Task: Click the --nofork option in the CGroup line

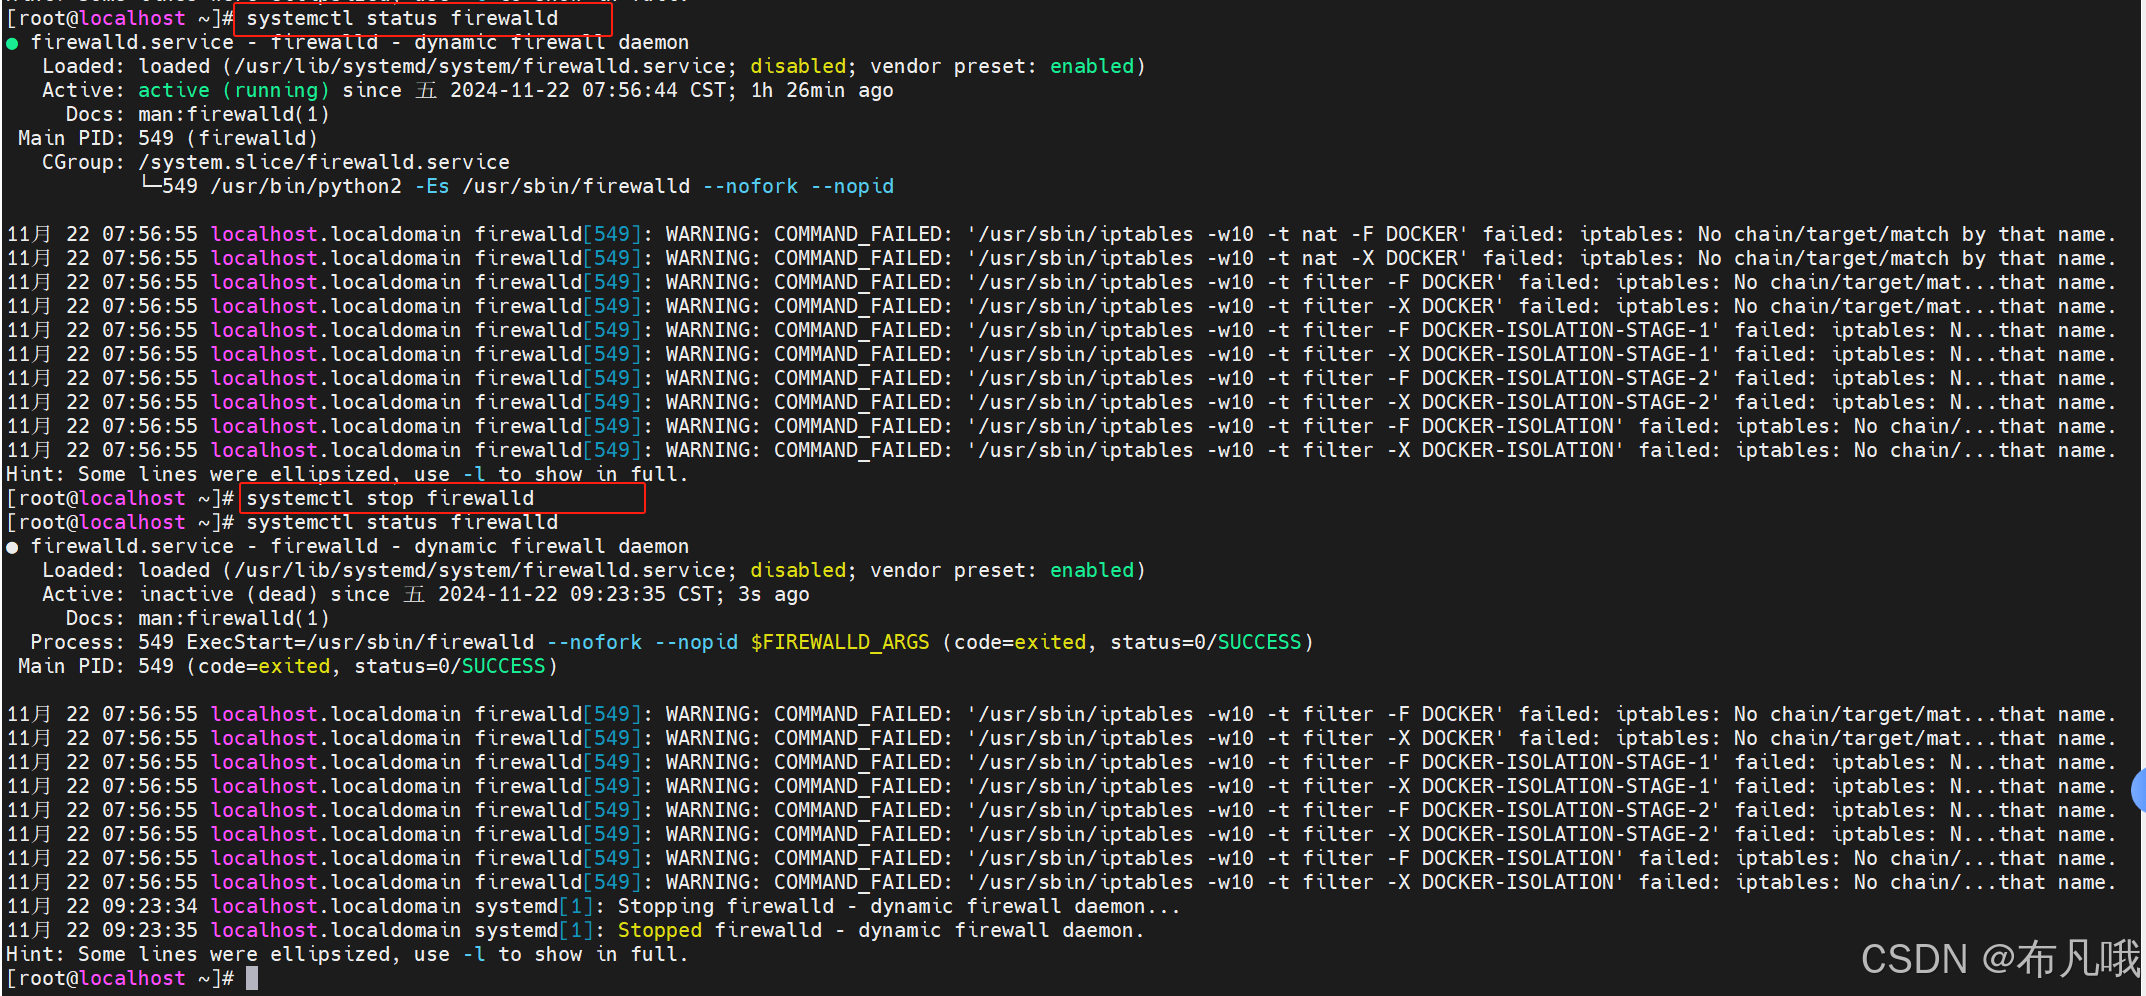Action: click(x=751, y=186)
